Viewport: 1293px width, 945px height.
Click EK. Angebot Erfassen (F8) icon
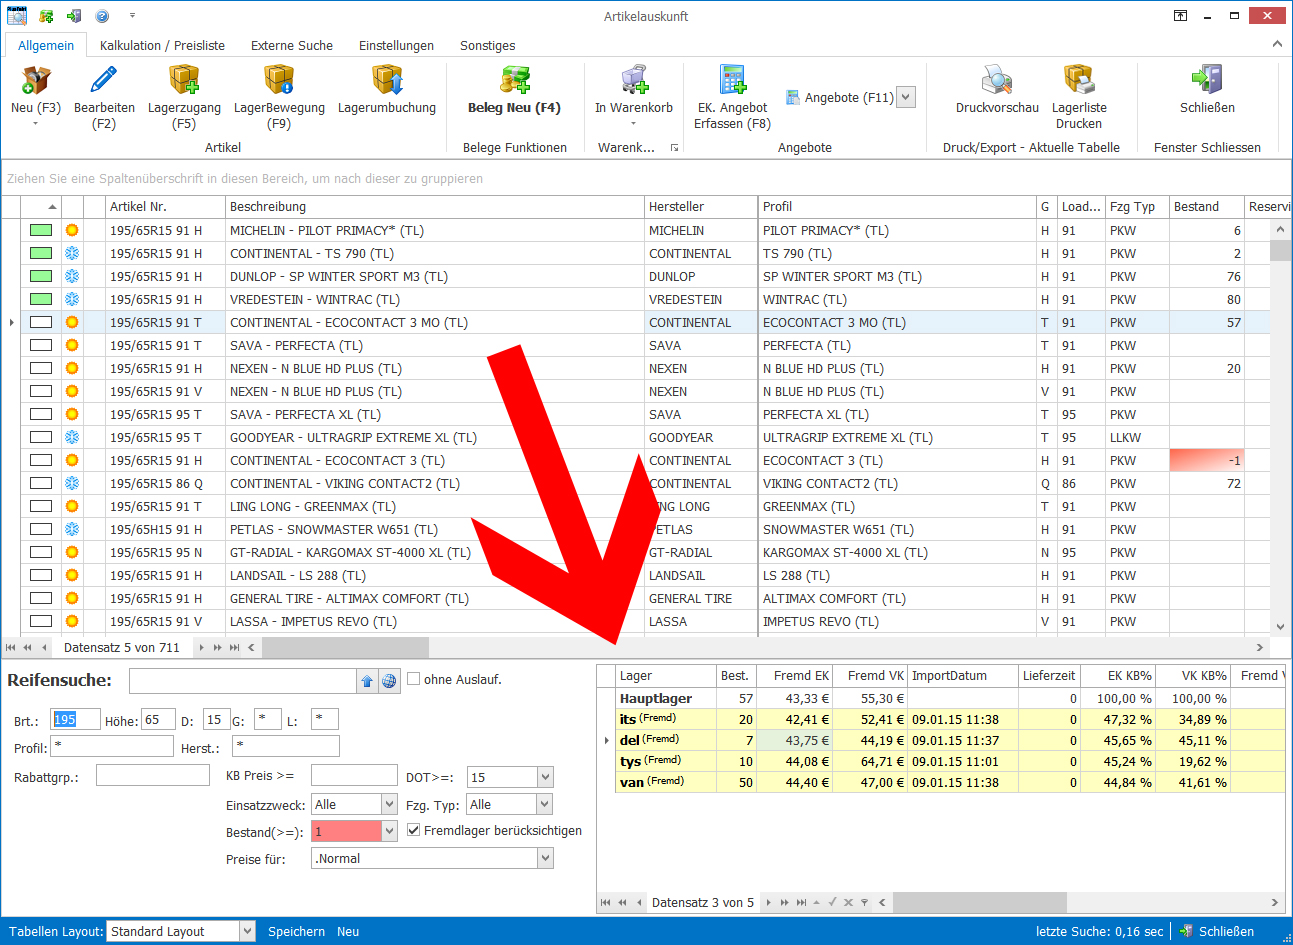pyautogui.click(x=733, y=81)
